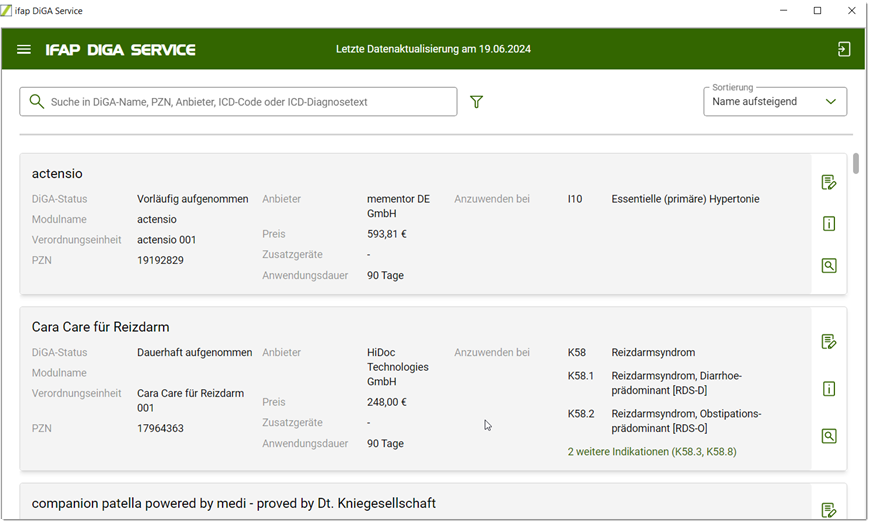Show the info icon for actensio
This screenshot has height=524, width=871.
pos(828,224)
